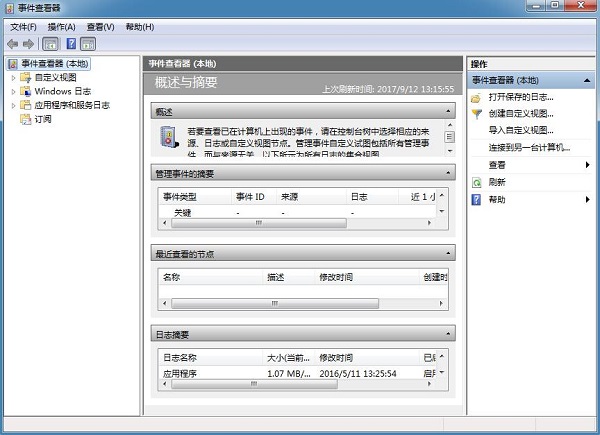Image resolution: width=600 pixels, height=435 pixels.
Task: Click 打开保存的日志... action
Action: 521,97
